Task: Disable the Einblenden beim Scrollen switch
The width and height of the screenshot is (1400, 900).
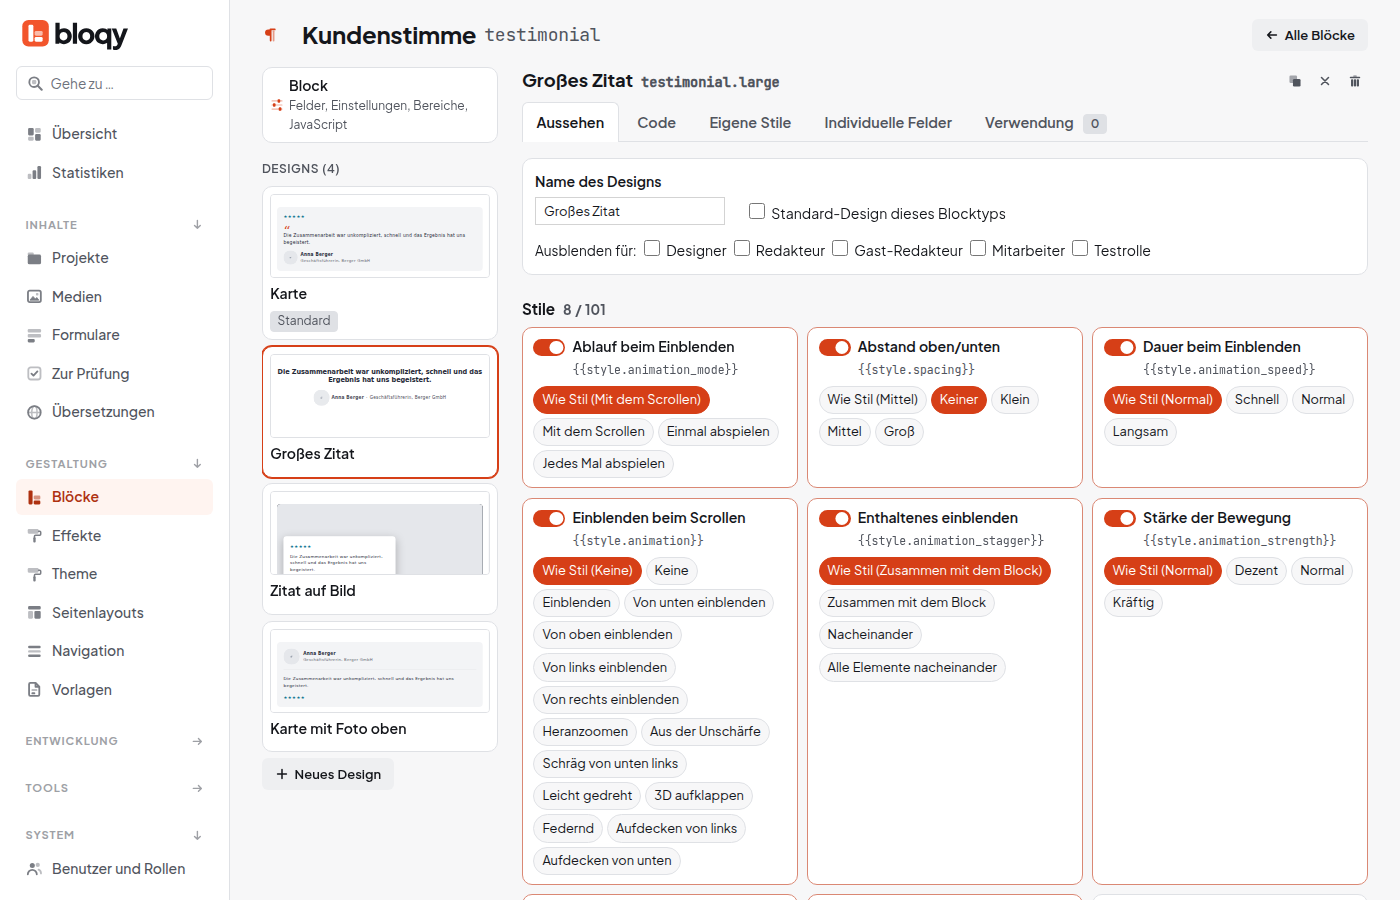Action: pos(549,518)
